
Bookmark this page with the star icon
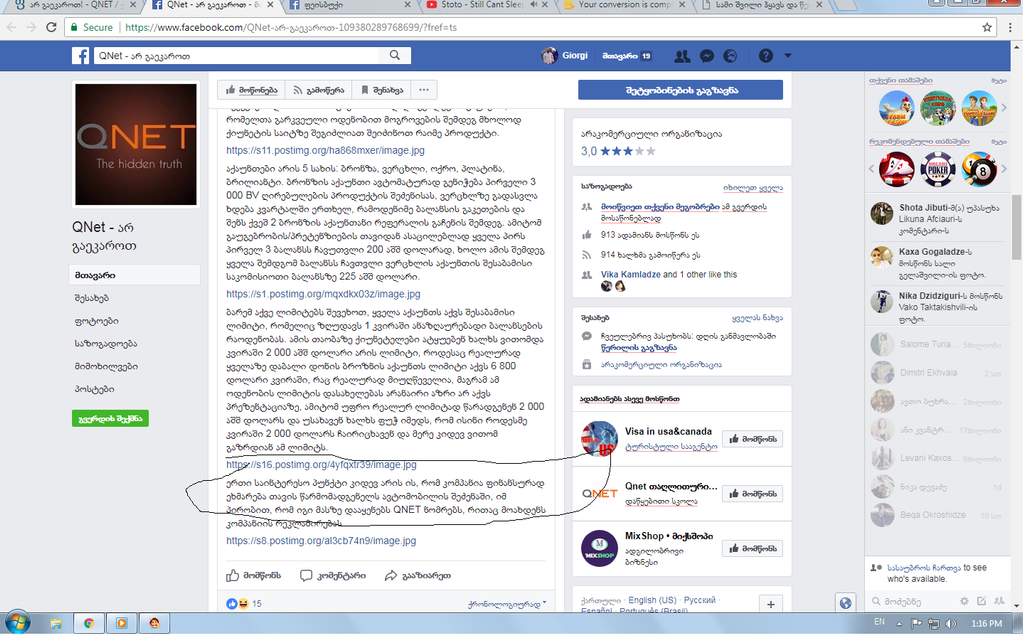(x=987, y=27)
